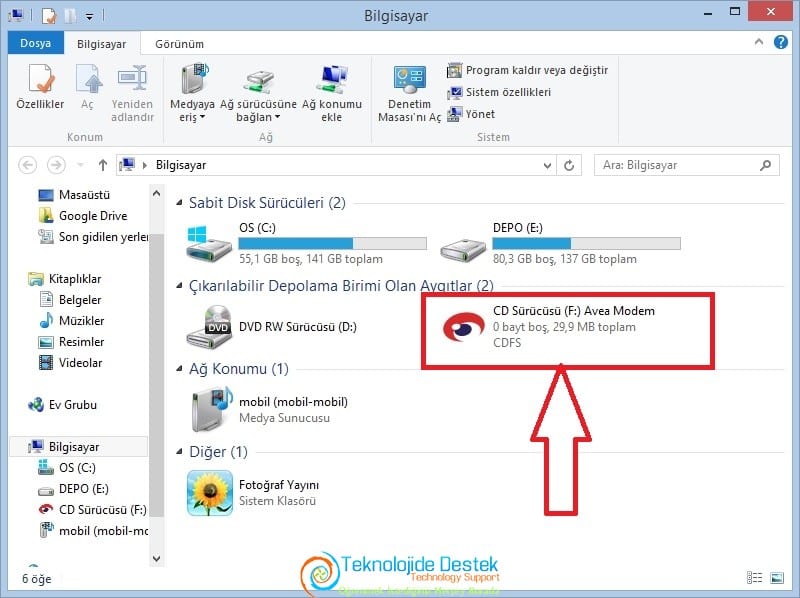The height and width of the screenshot is (598, 800).
Task: Click the quick access new folder icon
Action: (70, 16)
